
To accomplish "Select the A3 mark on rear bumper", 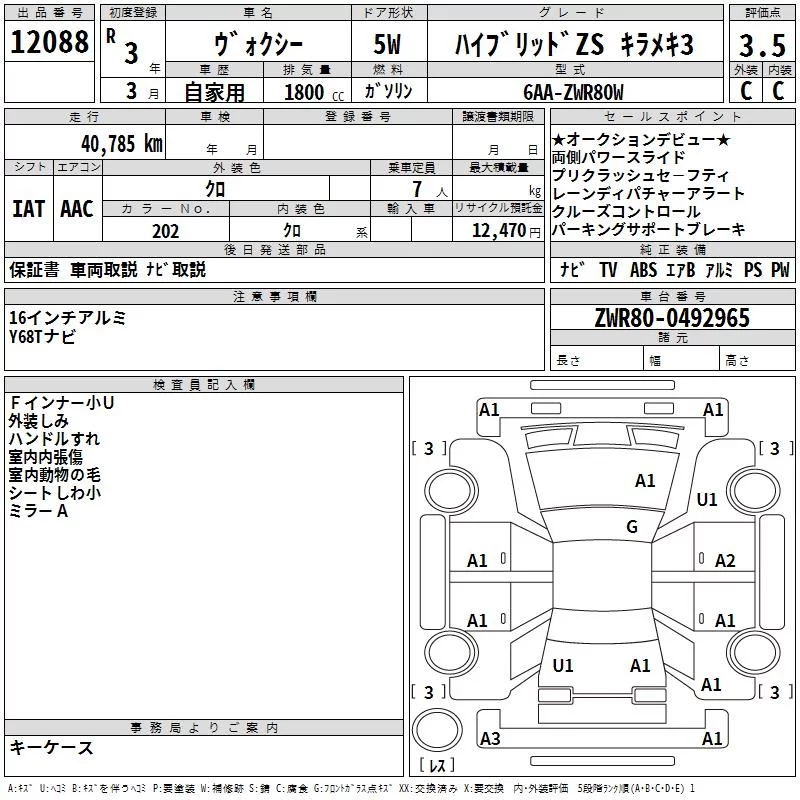I will pyautogui.click(x=490, y=739).
